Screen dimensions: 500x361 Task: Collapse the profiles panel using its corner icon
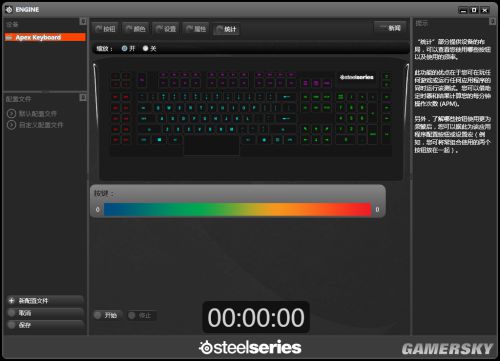coord(83,97)
